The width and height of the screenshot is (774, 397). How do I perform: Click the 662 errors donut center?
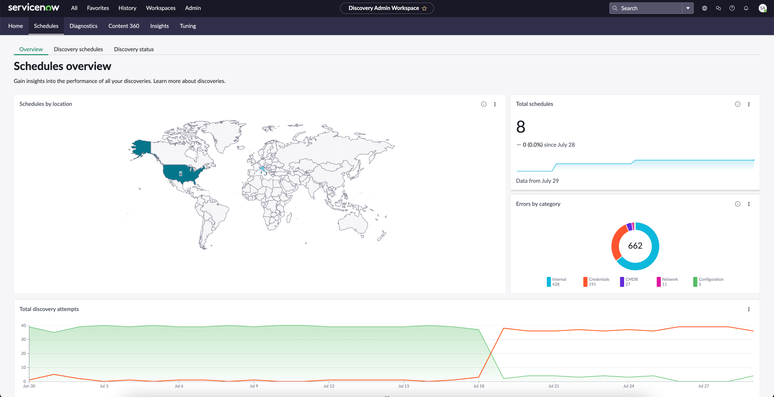click(x=635, y=245)
